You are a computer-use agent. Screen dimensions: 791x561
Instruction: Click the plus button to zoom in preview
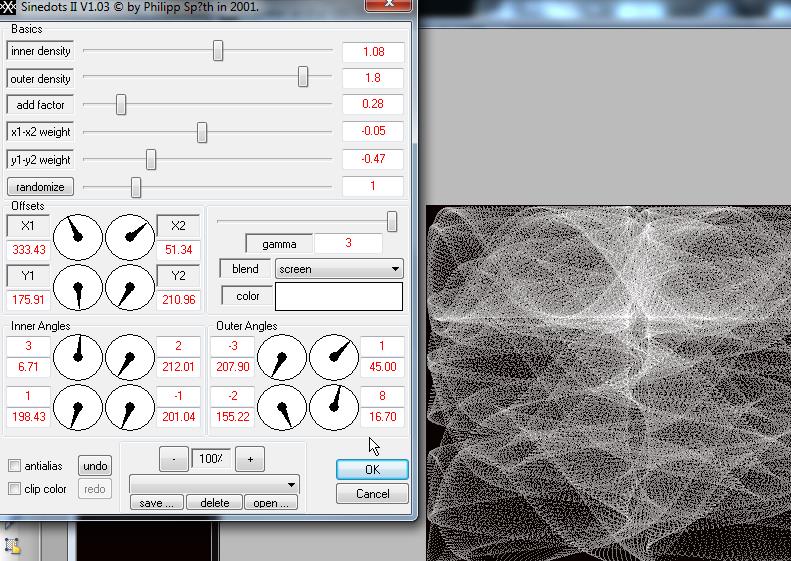pyautogui.click(x=250, y=459)
